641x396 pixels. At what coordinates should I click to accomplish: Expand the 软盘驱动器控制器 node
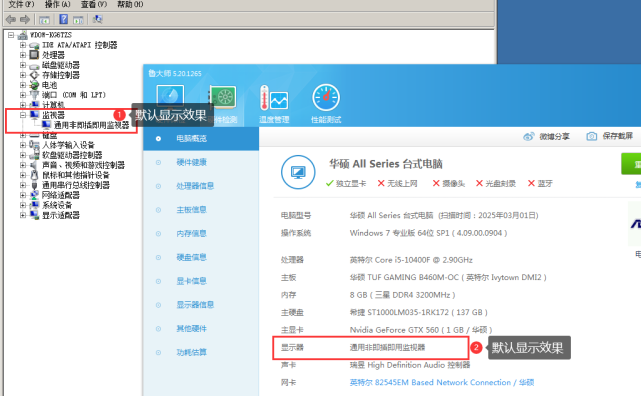pos(23,155)
